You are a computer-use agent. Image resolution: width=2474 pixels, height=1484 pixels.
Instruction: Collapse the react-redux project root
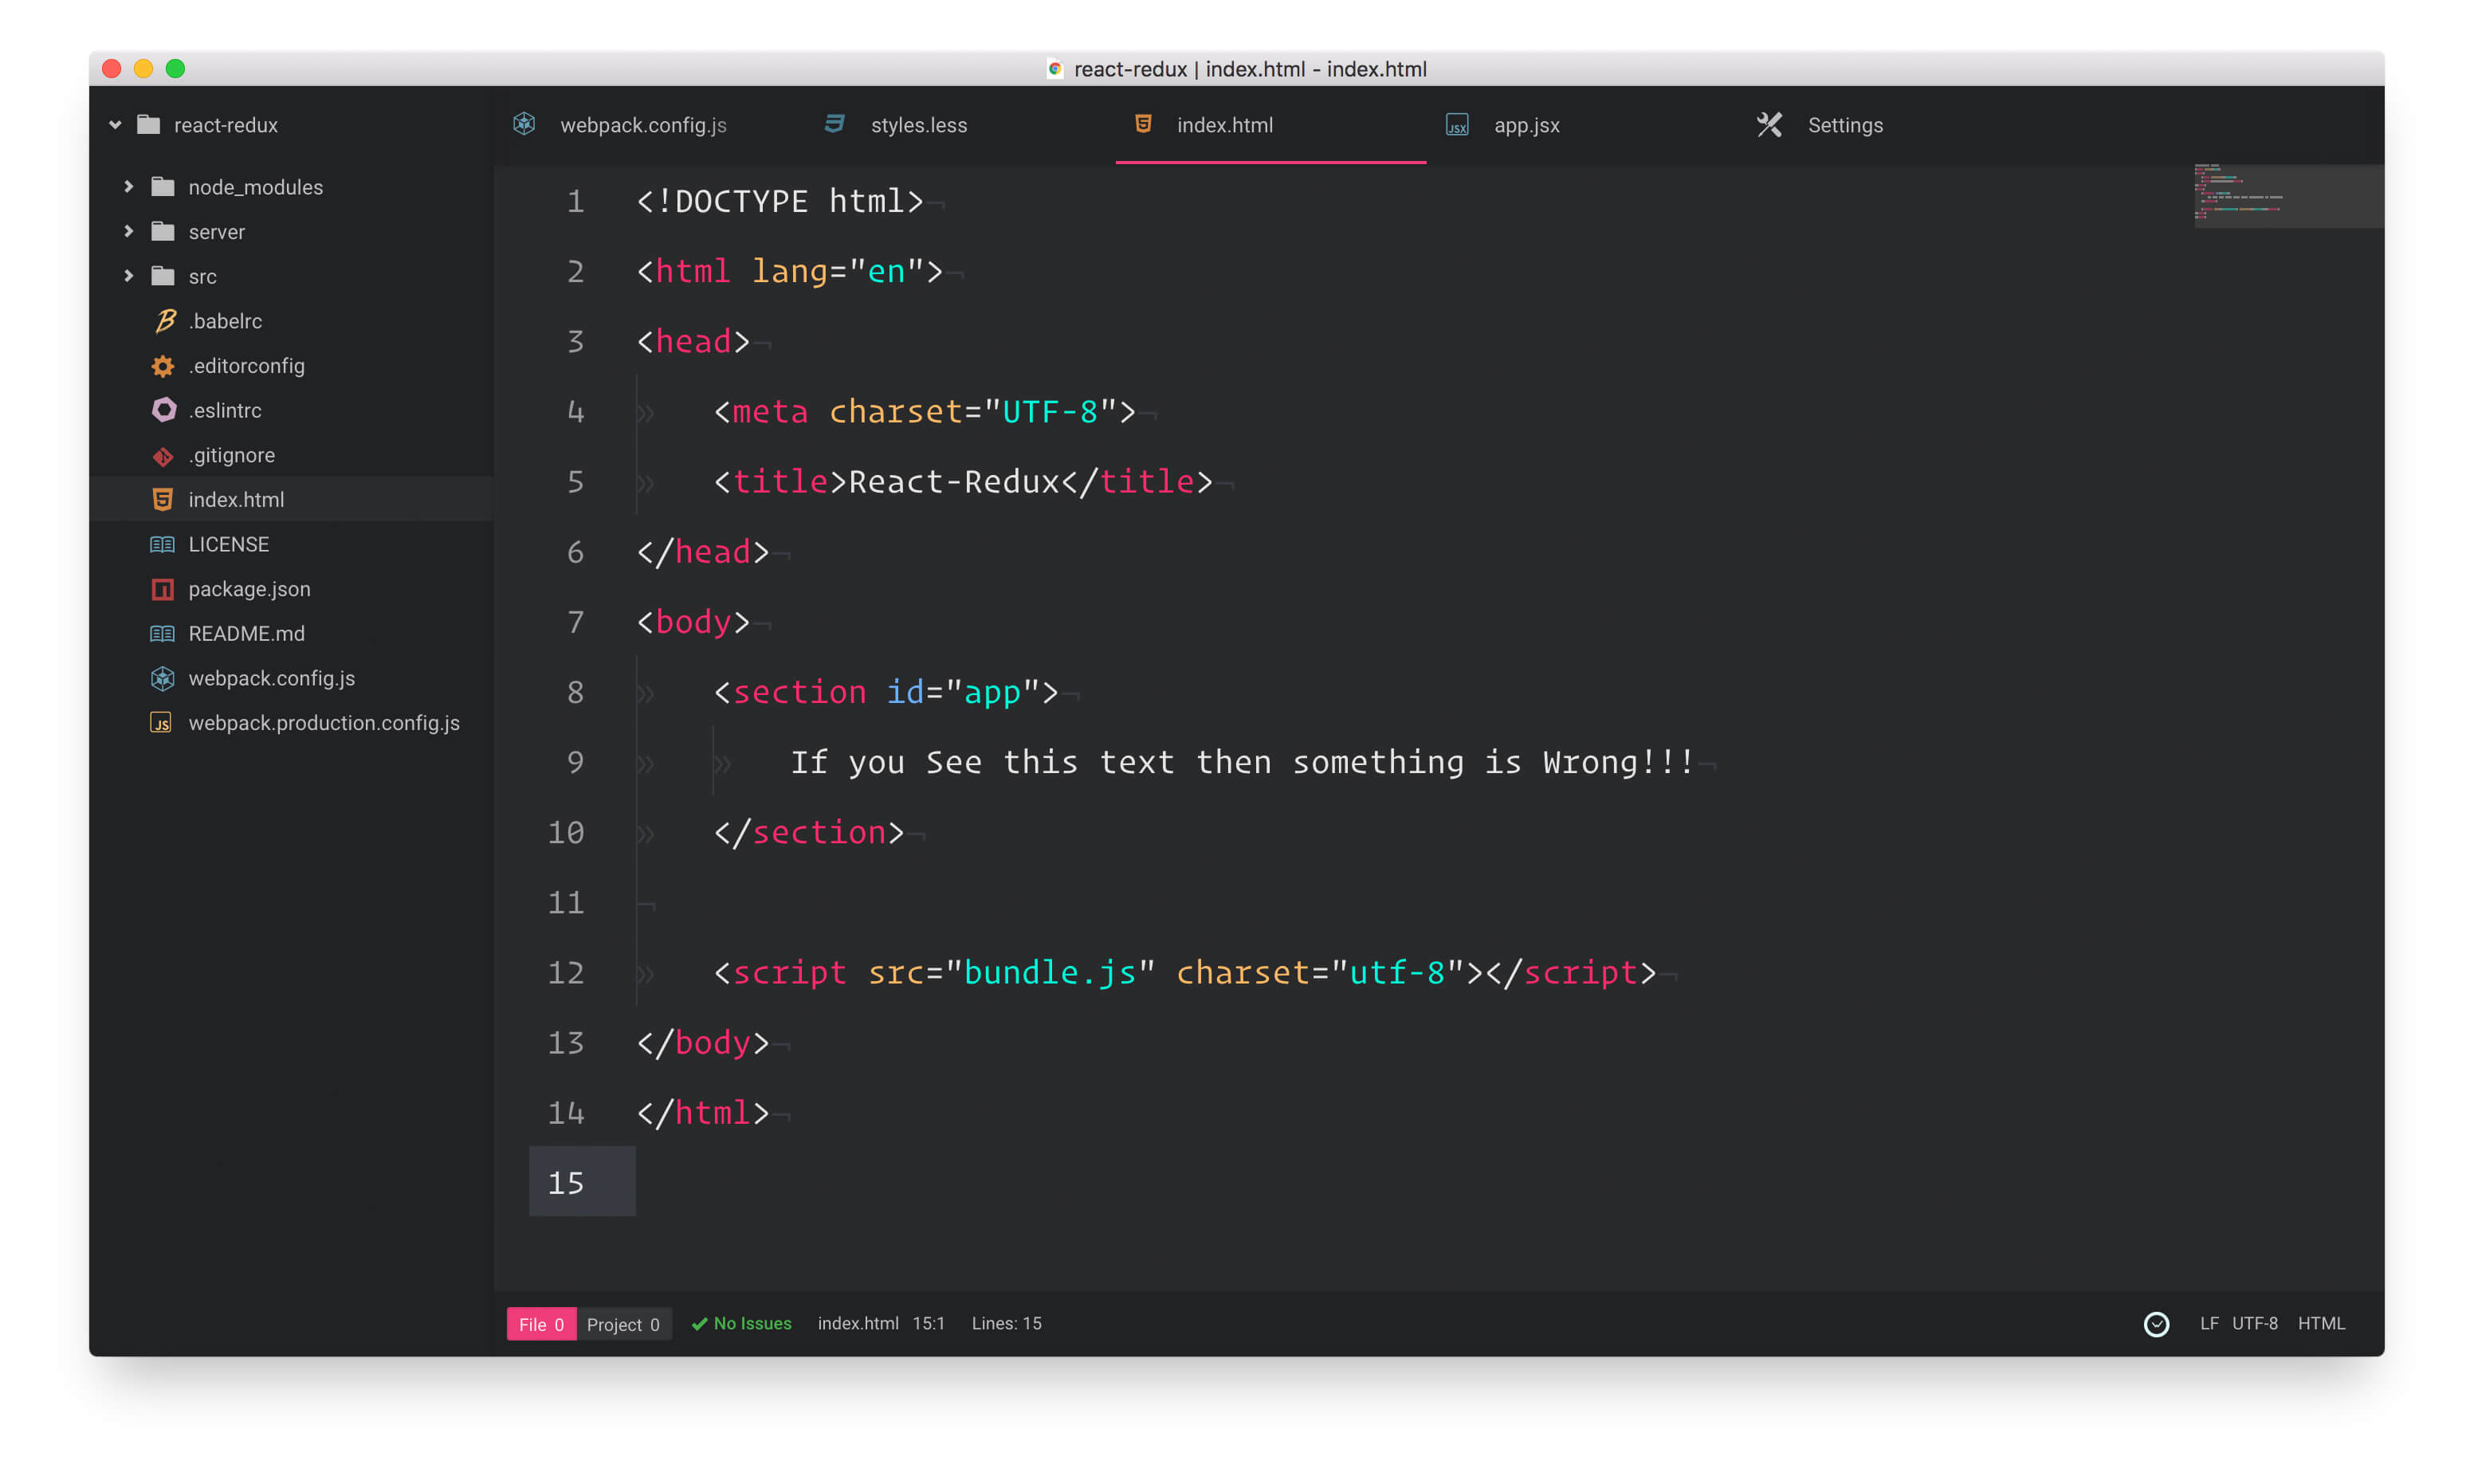pyautogui.click(x=115, y=125)
